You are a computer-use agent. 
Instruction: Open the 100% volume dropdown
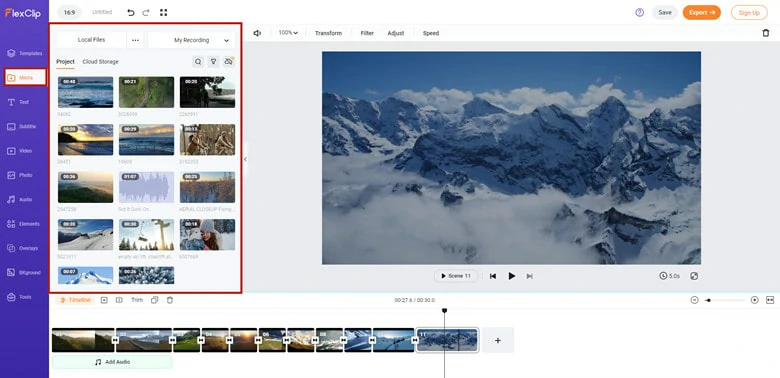pos(288,33)
